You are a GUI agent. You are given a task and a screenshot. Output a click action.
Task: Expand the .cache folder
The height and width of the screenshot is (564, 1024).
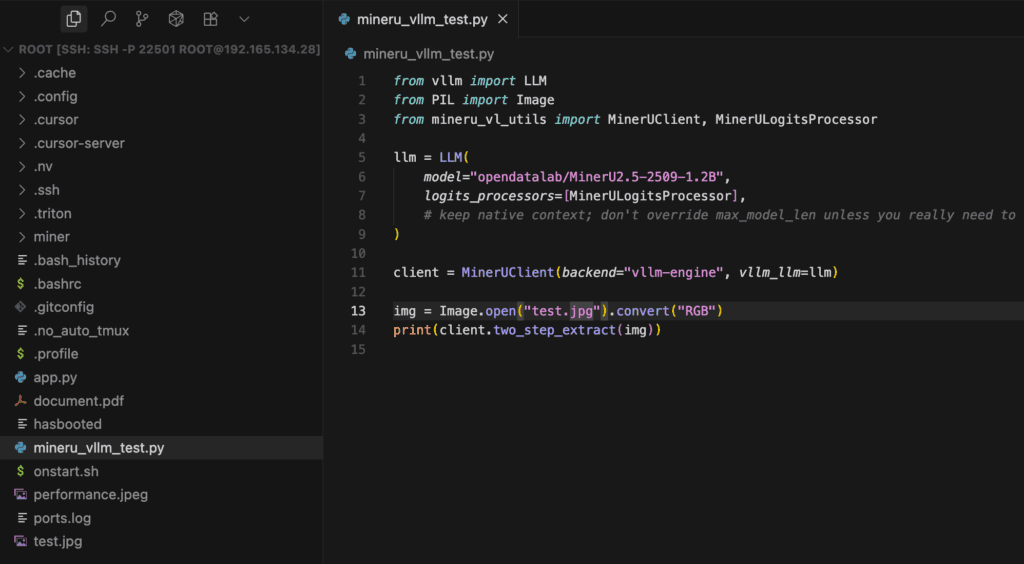pos(54,73)
